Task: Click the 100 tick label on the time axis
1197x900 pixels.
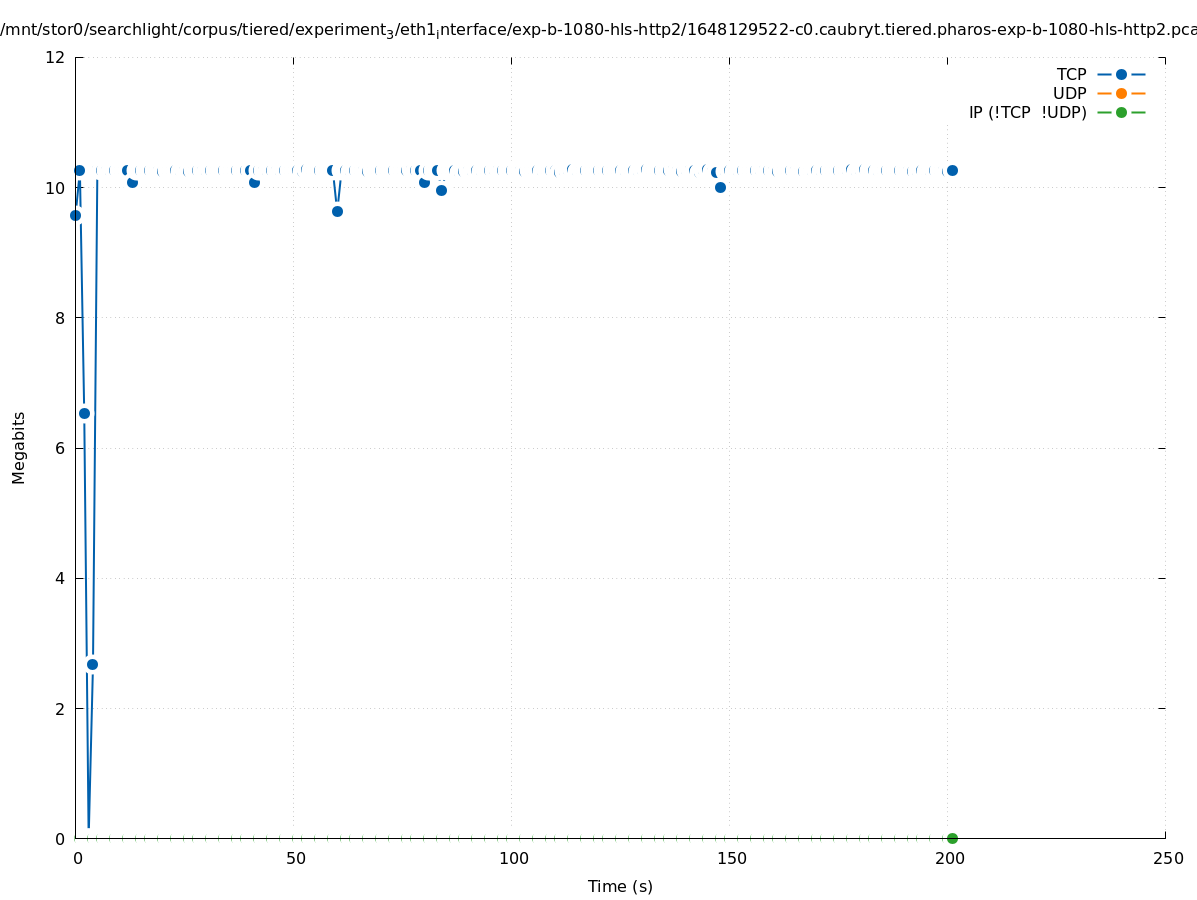Action: (x=513, y=859)
